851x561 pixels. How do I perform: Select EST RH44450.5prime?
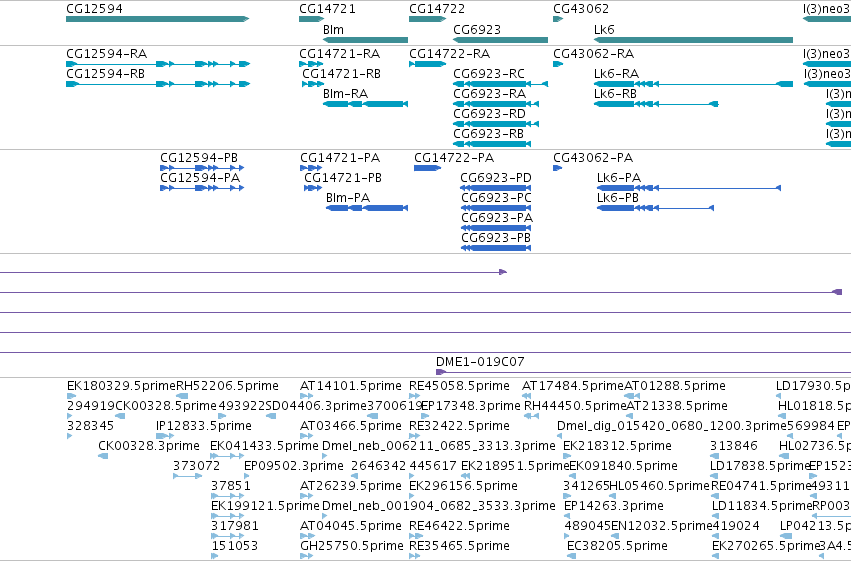(531, 416)
